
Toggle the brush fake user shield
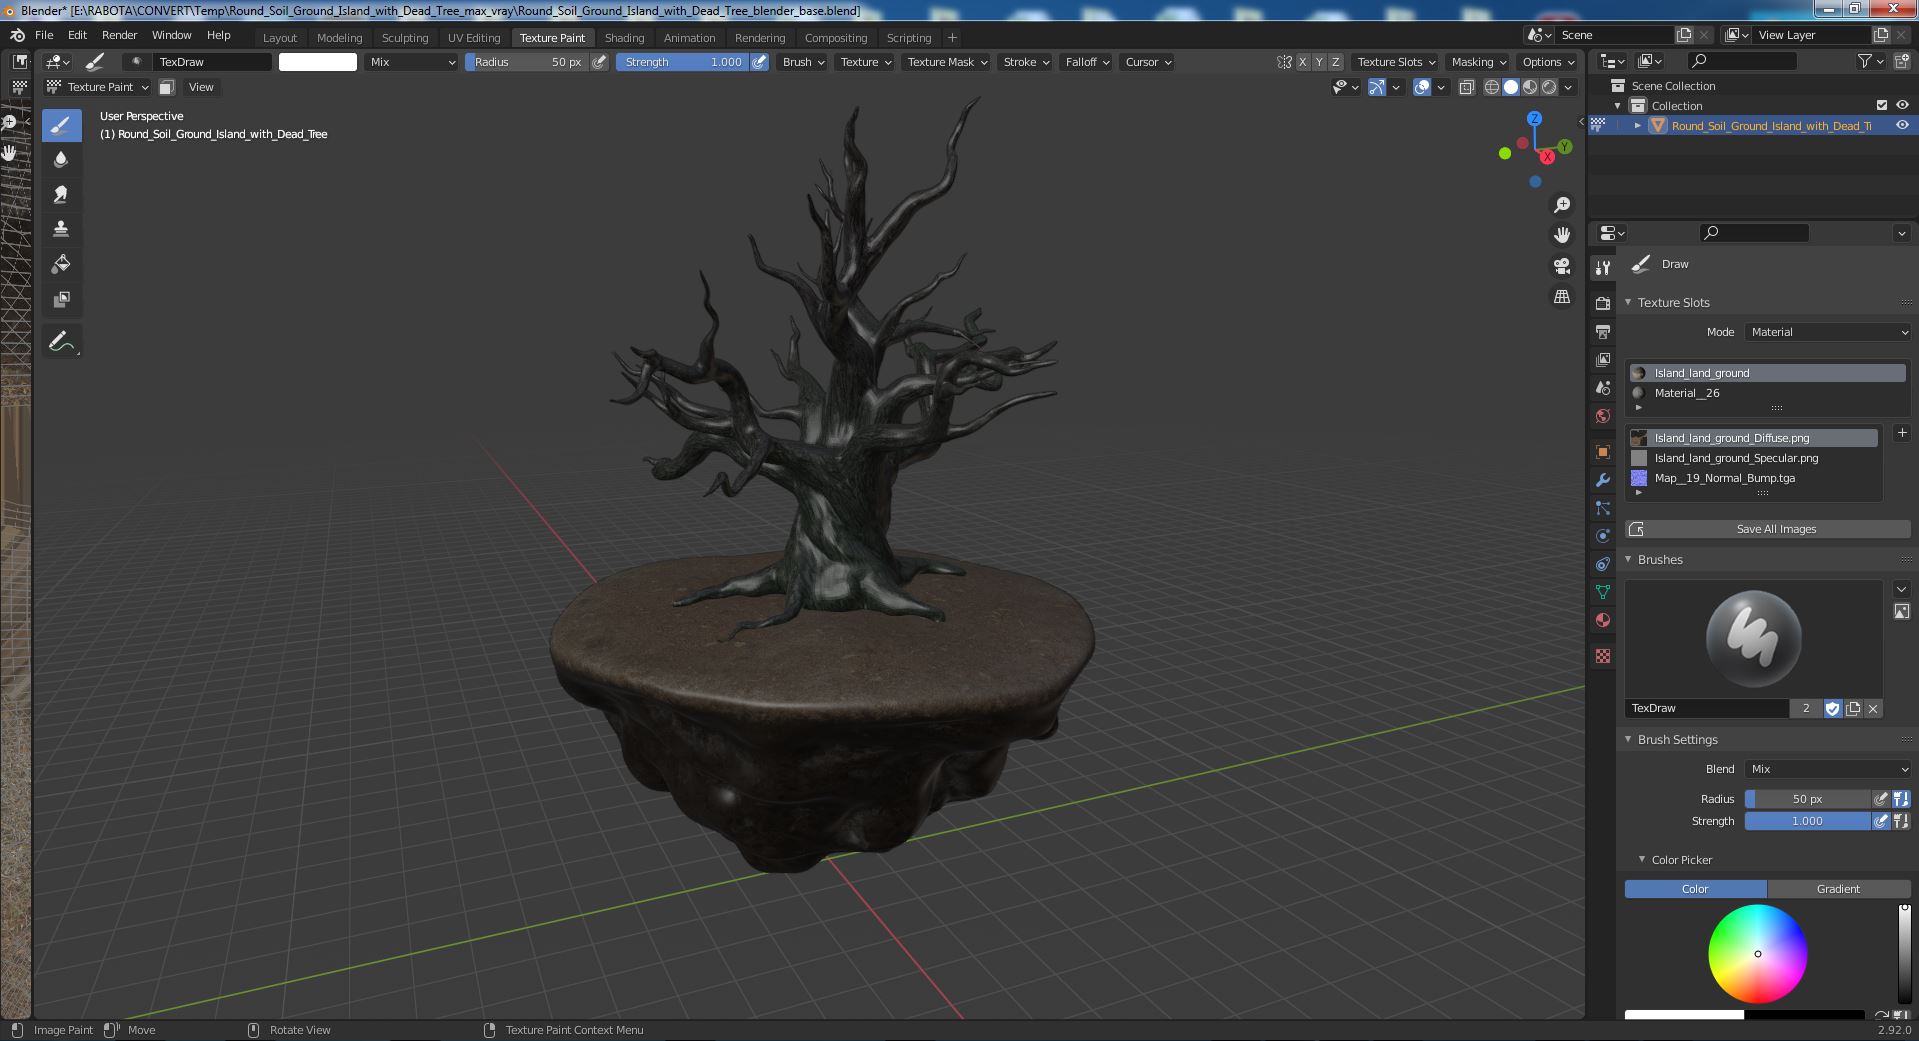click(x=1832, y=708)
